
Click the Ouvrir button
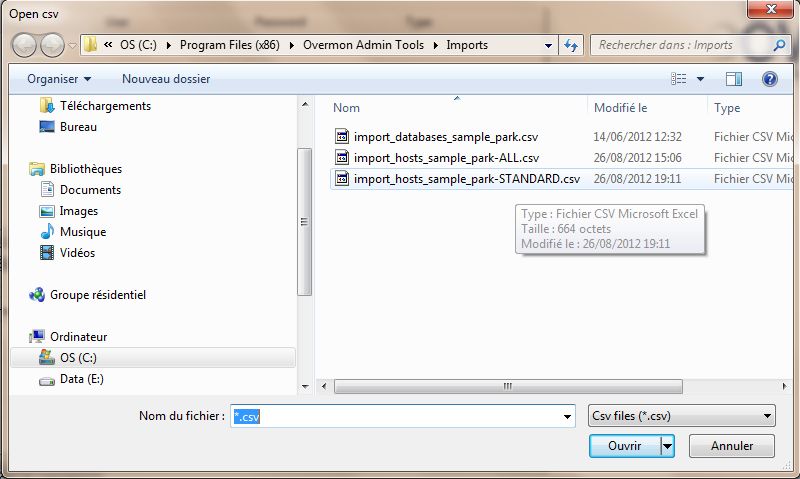point(624,446)
